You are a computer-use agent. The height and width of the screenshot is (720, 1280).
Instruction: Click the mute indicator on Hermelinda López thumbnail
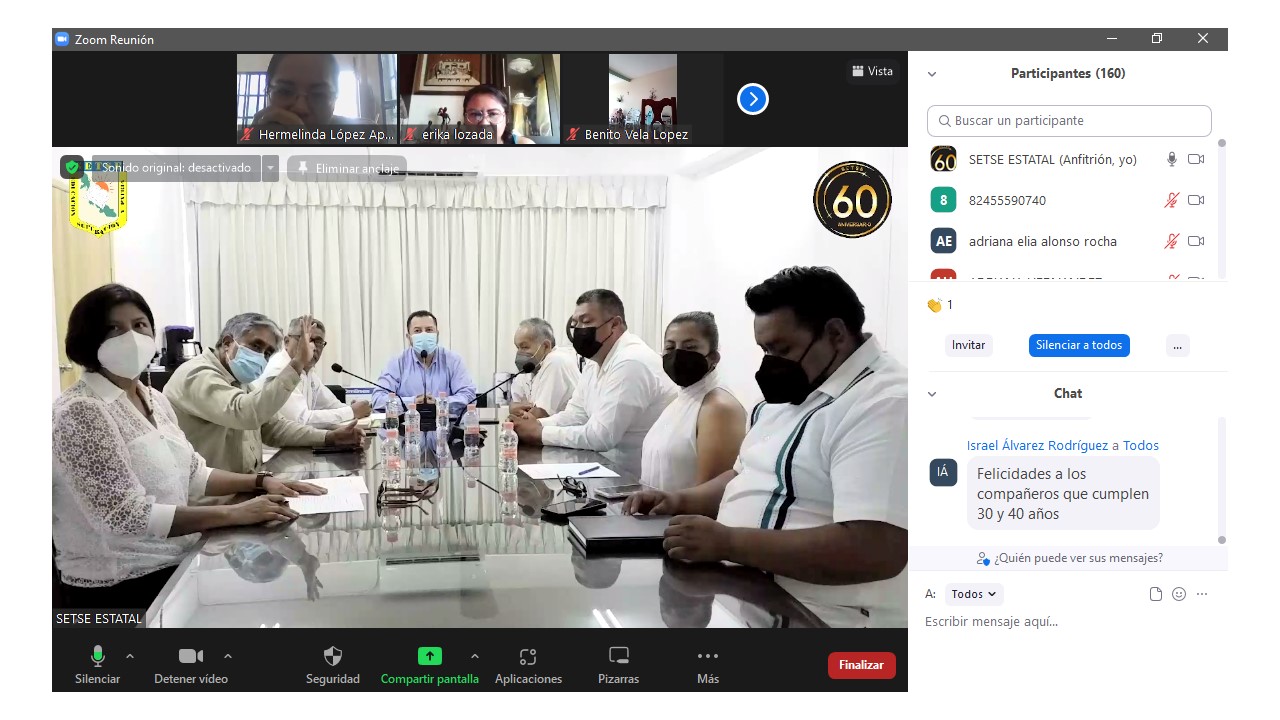(247, 134)
